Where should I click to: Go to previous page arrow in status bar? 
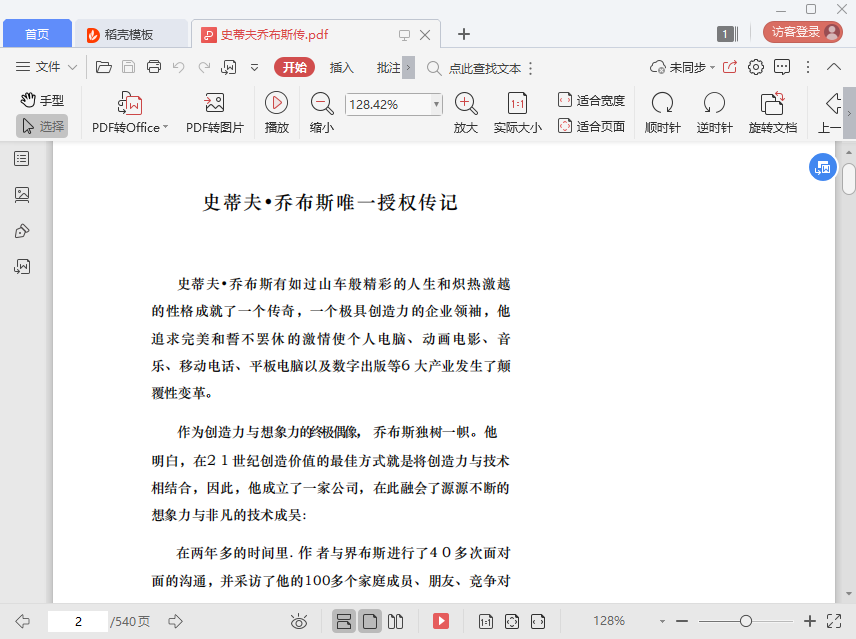pos(22,621)
